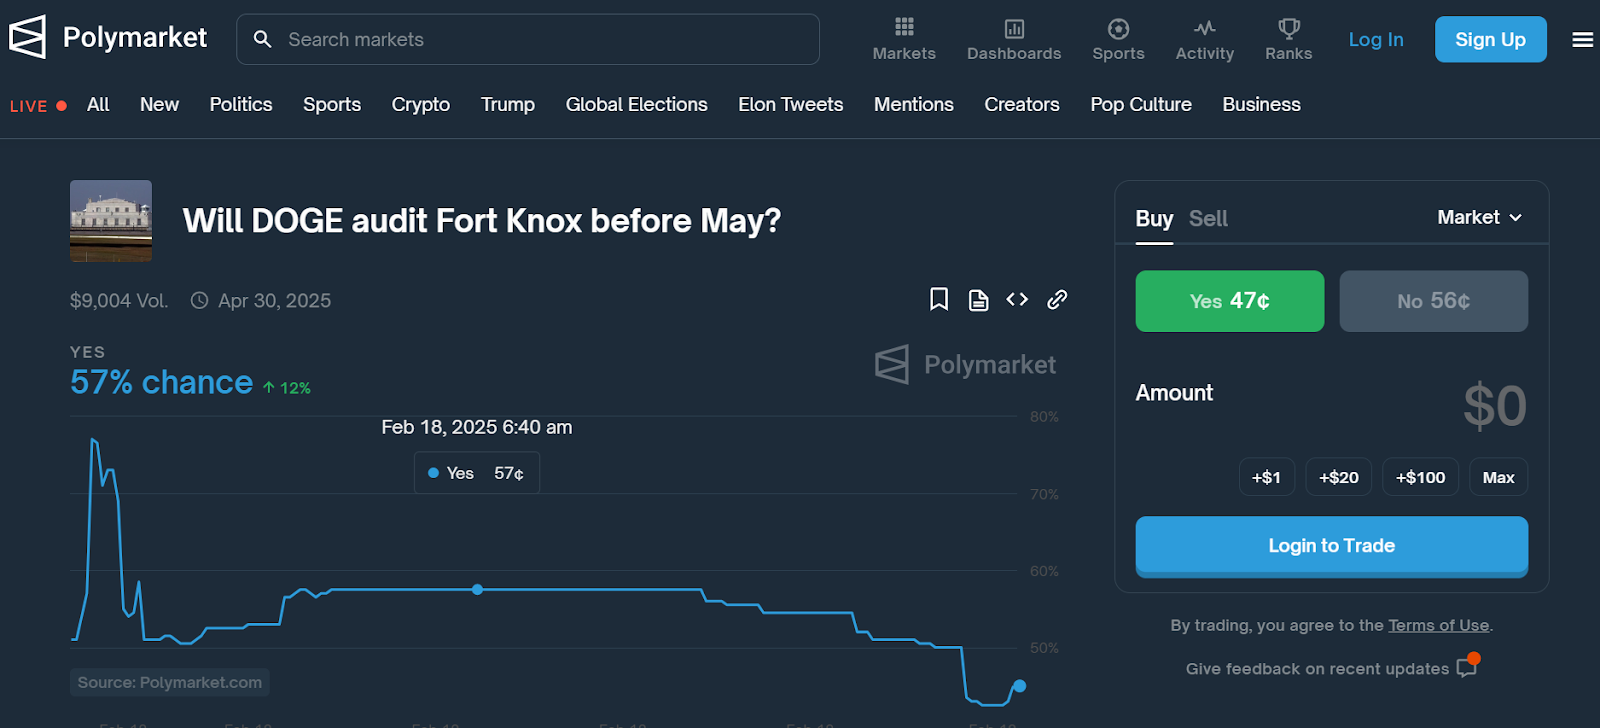Open the Mentions category

[x=914, y=104]
